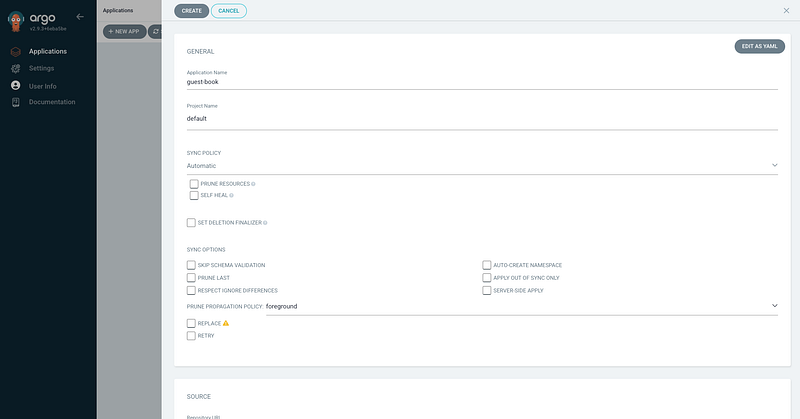Enable Auto-Create Namespace

487,265
